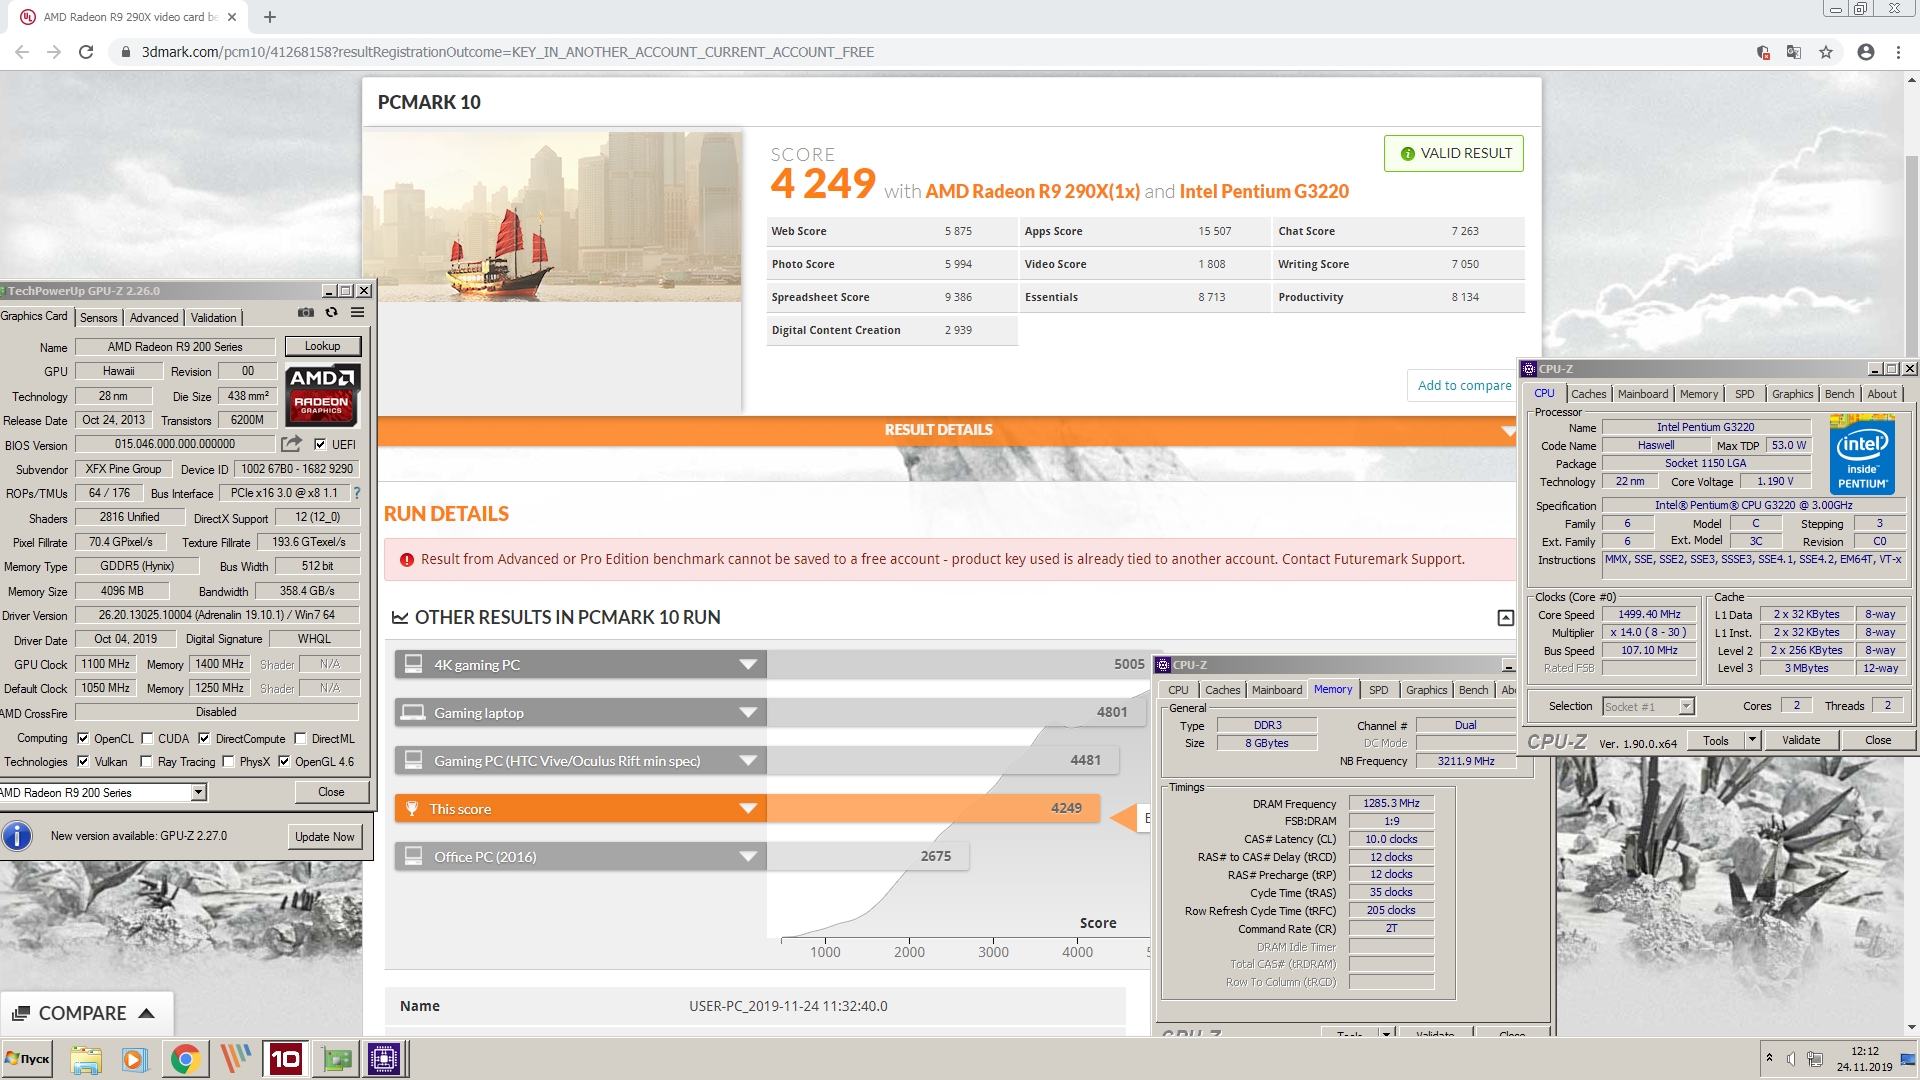Switch to GPU-Z Advanced tab
This screenshot has height=1080, width=1920.
click(154, 317)
